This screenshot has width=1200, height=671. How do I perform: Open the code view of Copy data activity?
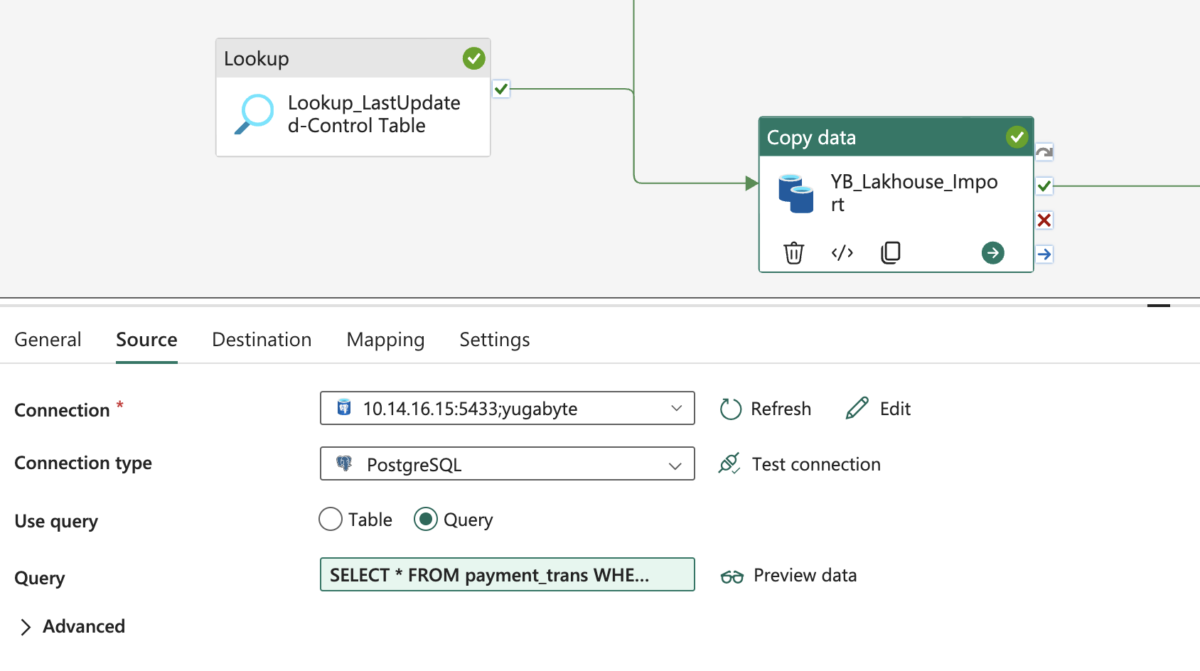pos(841,252)
